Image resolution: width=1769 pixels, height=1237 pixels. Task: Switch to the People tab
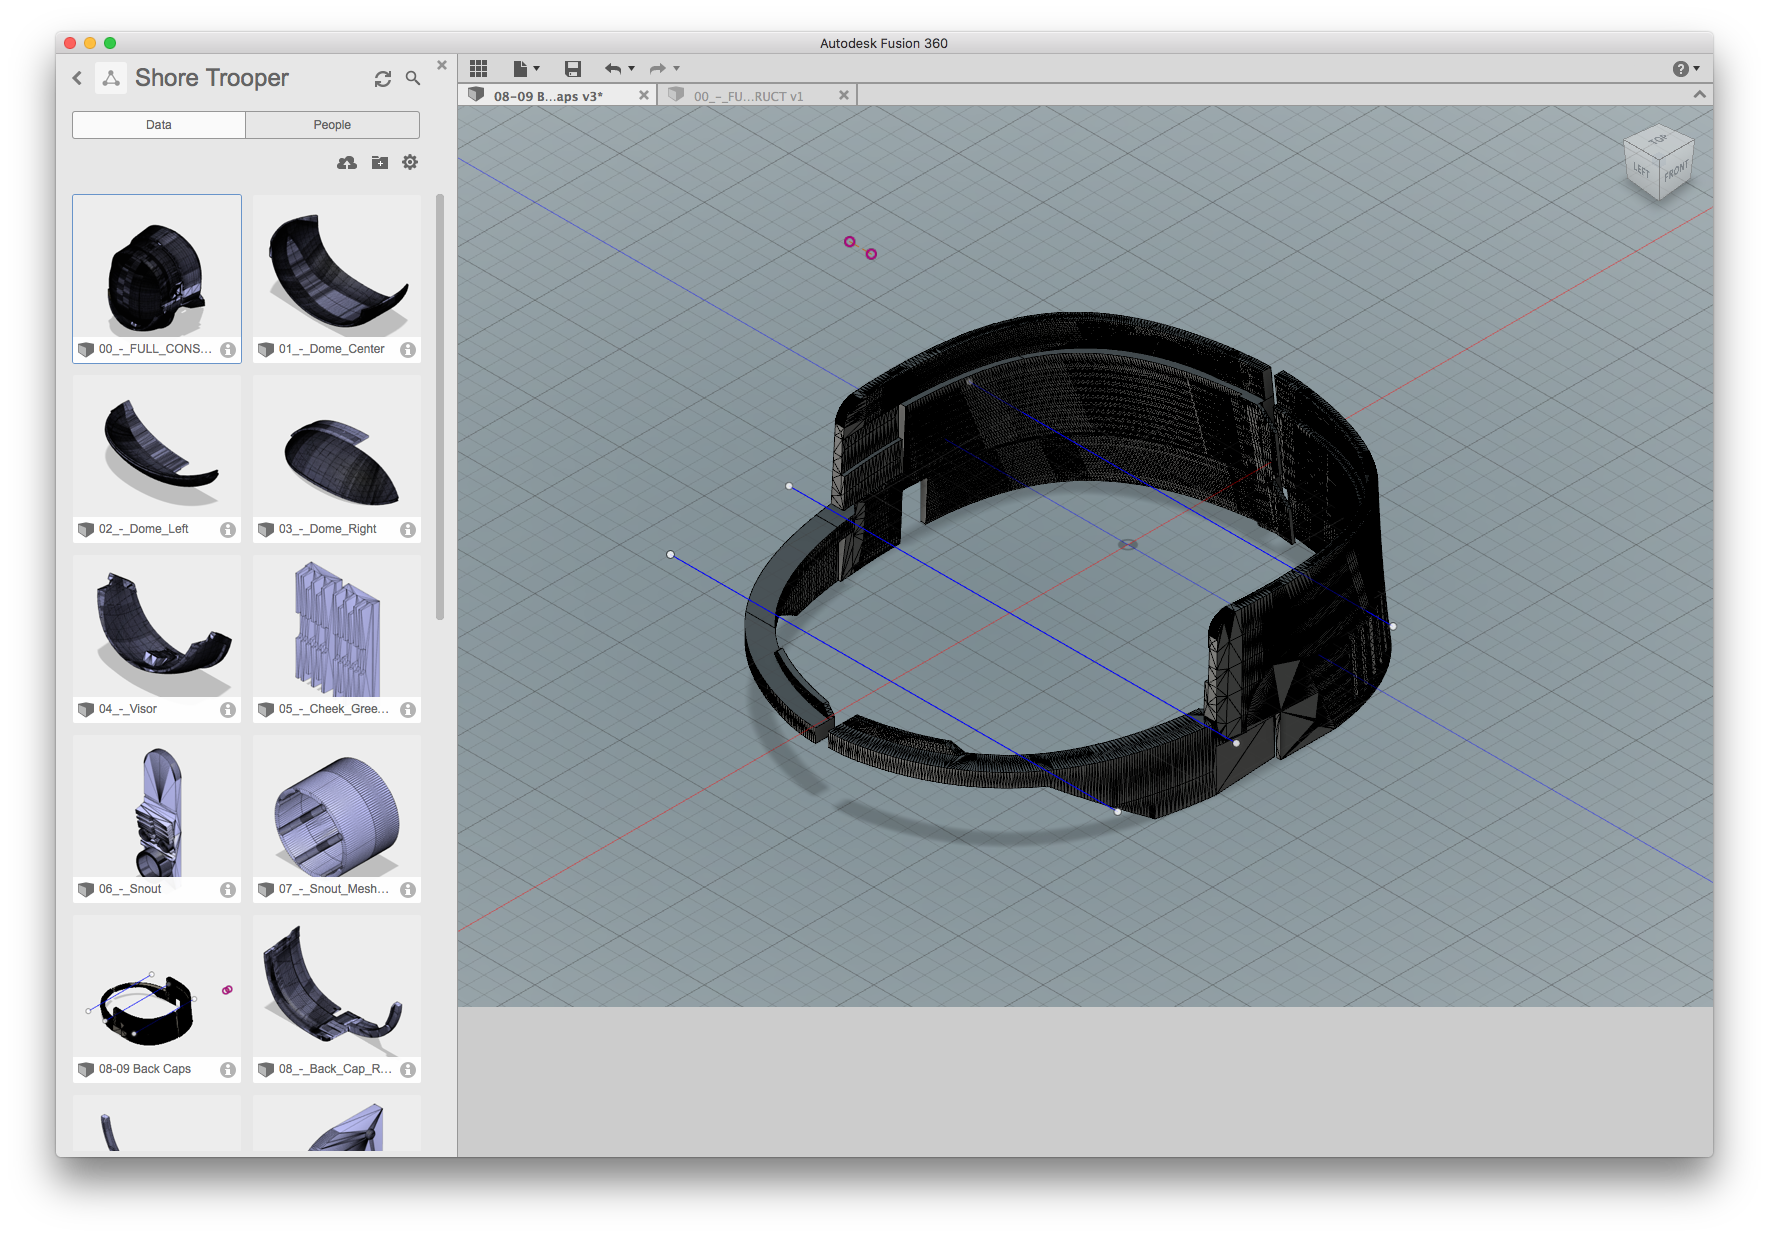tap(332, 125)
